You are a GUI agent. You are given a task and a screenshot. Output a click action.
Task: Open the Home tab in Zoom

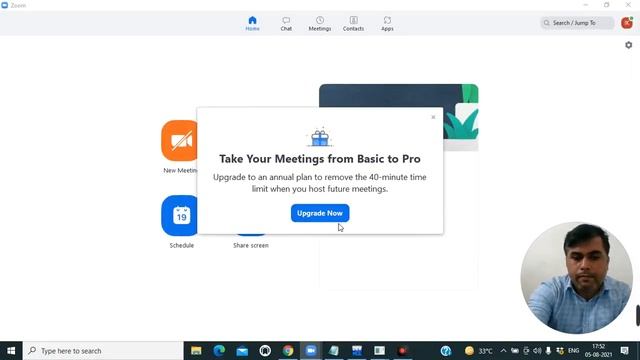pos(252,24)
